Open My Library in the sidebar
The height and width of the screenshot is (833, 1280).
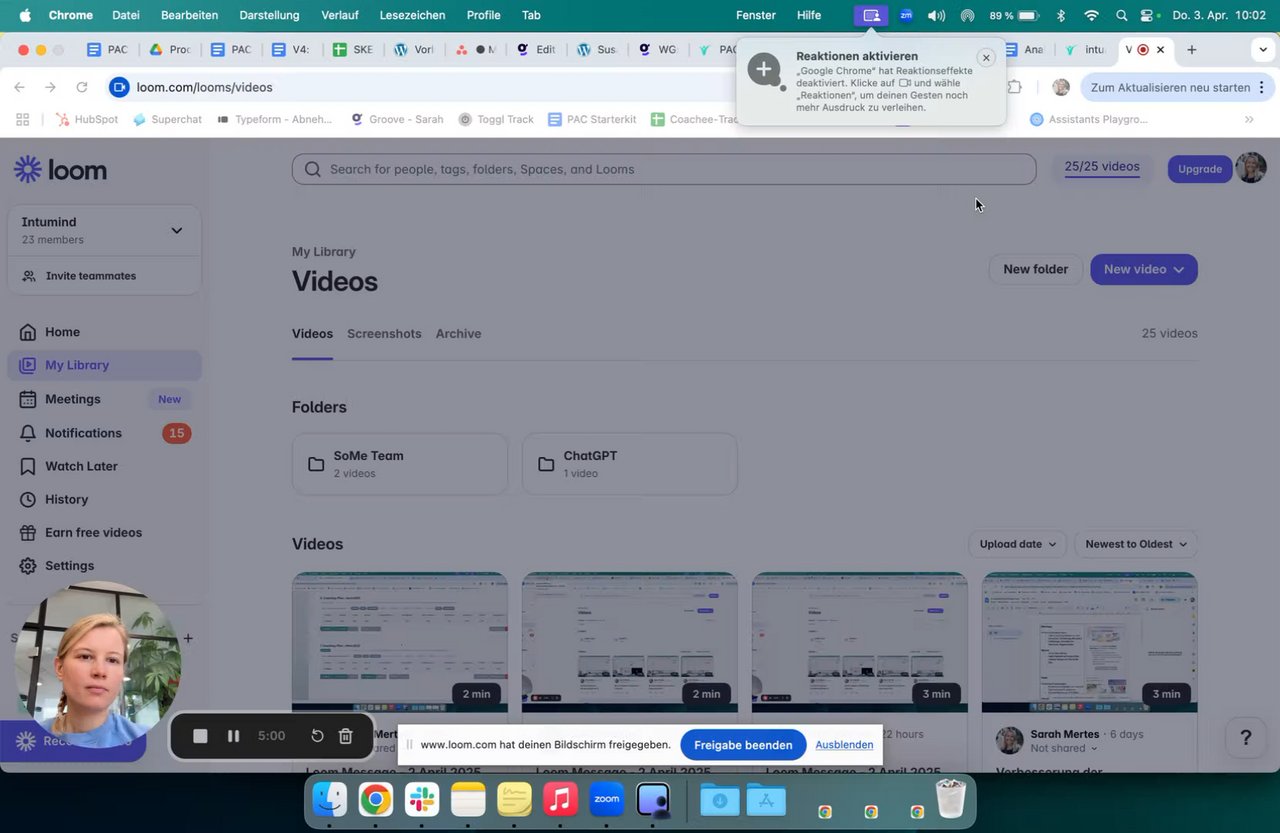(105, 365)
